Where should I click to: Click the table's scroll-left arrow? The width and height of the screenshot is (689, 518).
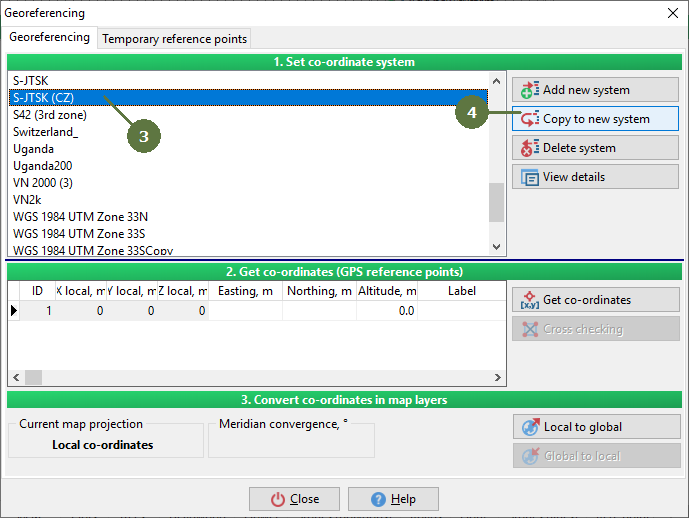coord(17,377)
